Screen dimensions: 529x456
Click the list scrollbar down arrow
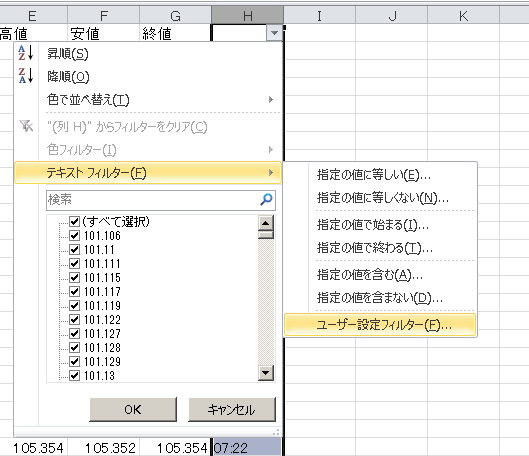pyautogui.click(x=266, y=373)
